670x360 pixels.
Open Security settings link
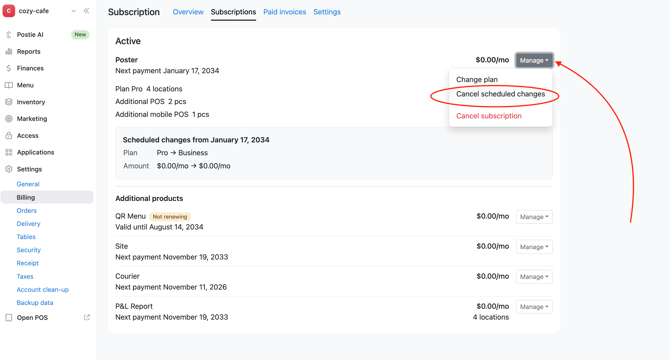pos(29,250)
